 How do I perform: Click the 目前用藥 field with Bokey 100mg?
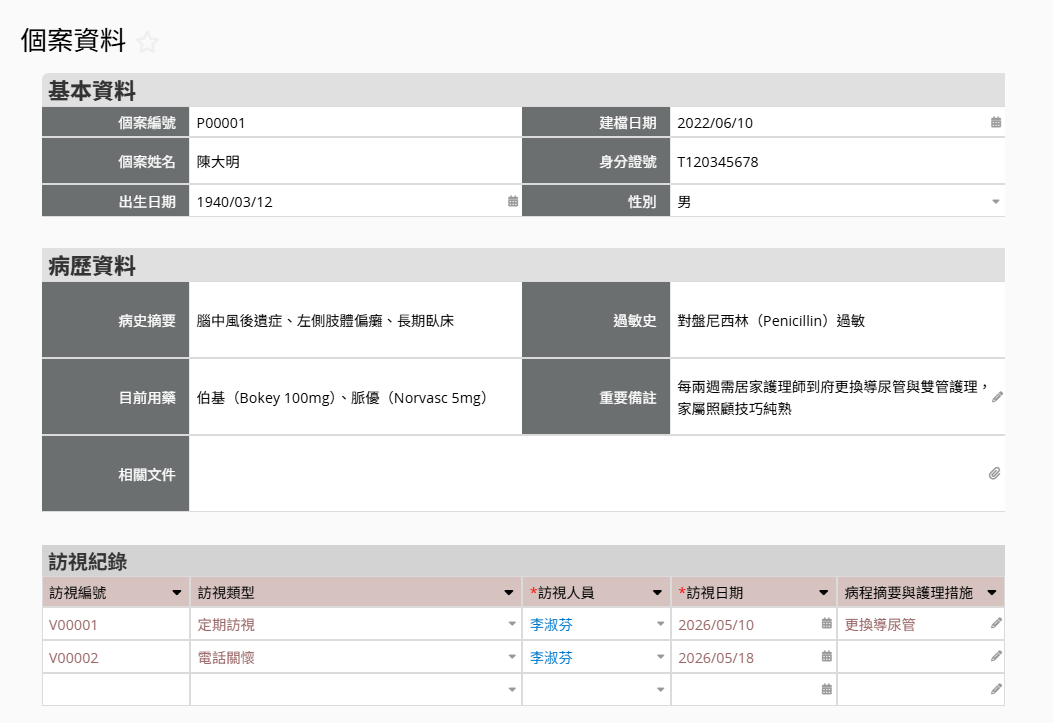(x=355, y=397)
